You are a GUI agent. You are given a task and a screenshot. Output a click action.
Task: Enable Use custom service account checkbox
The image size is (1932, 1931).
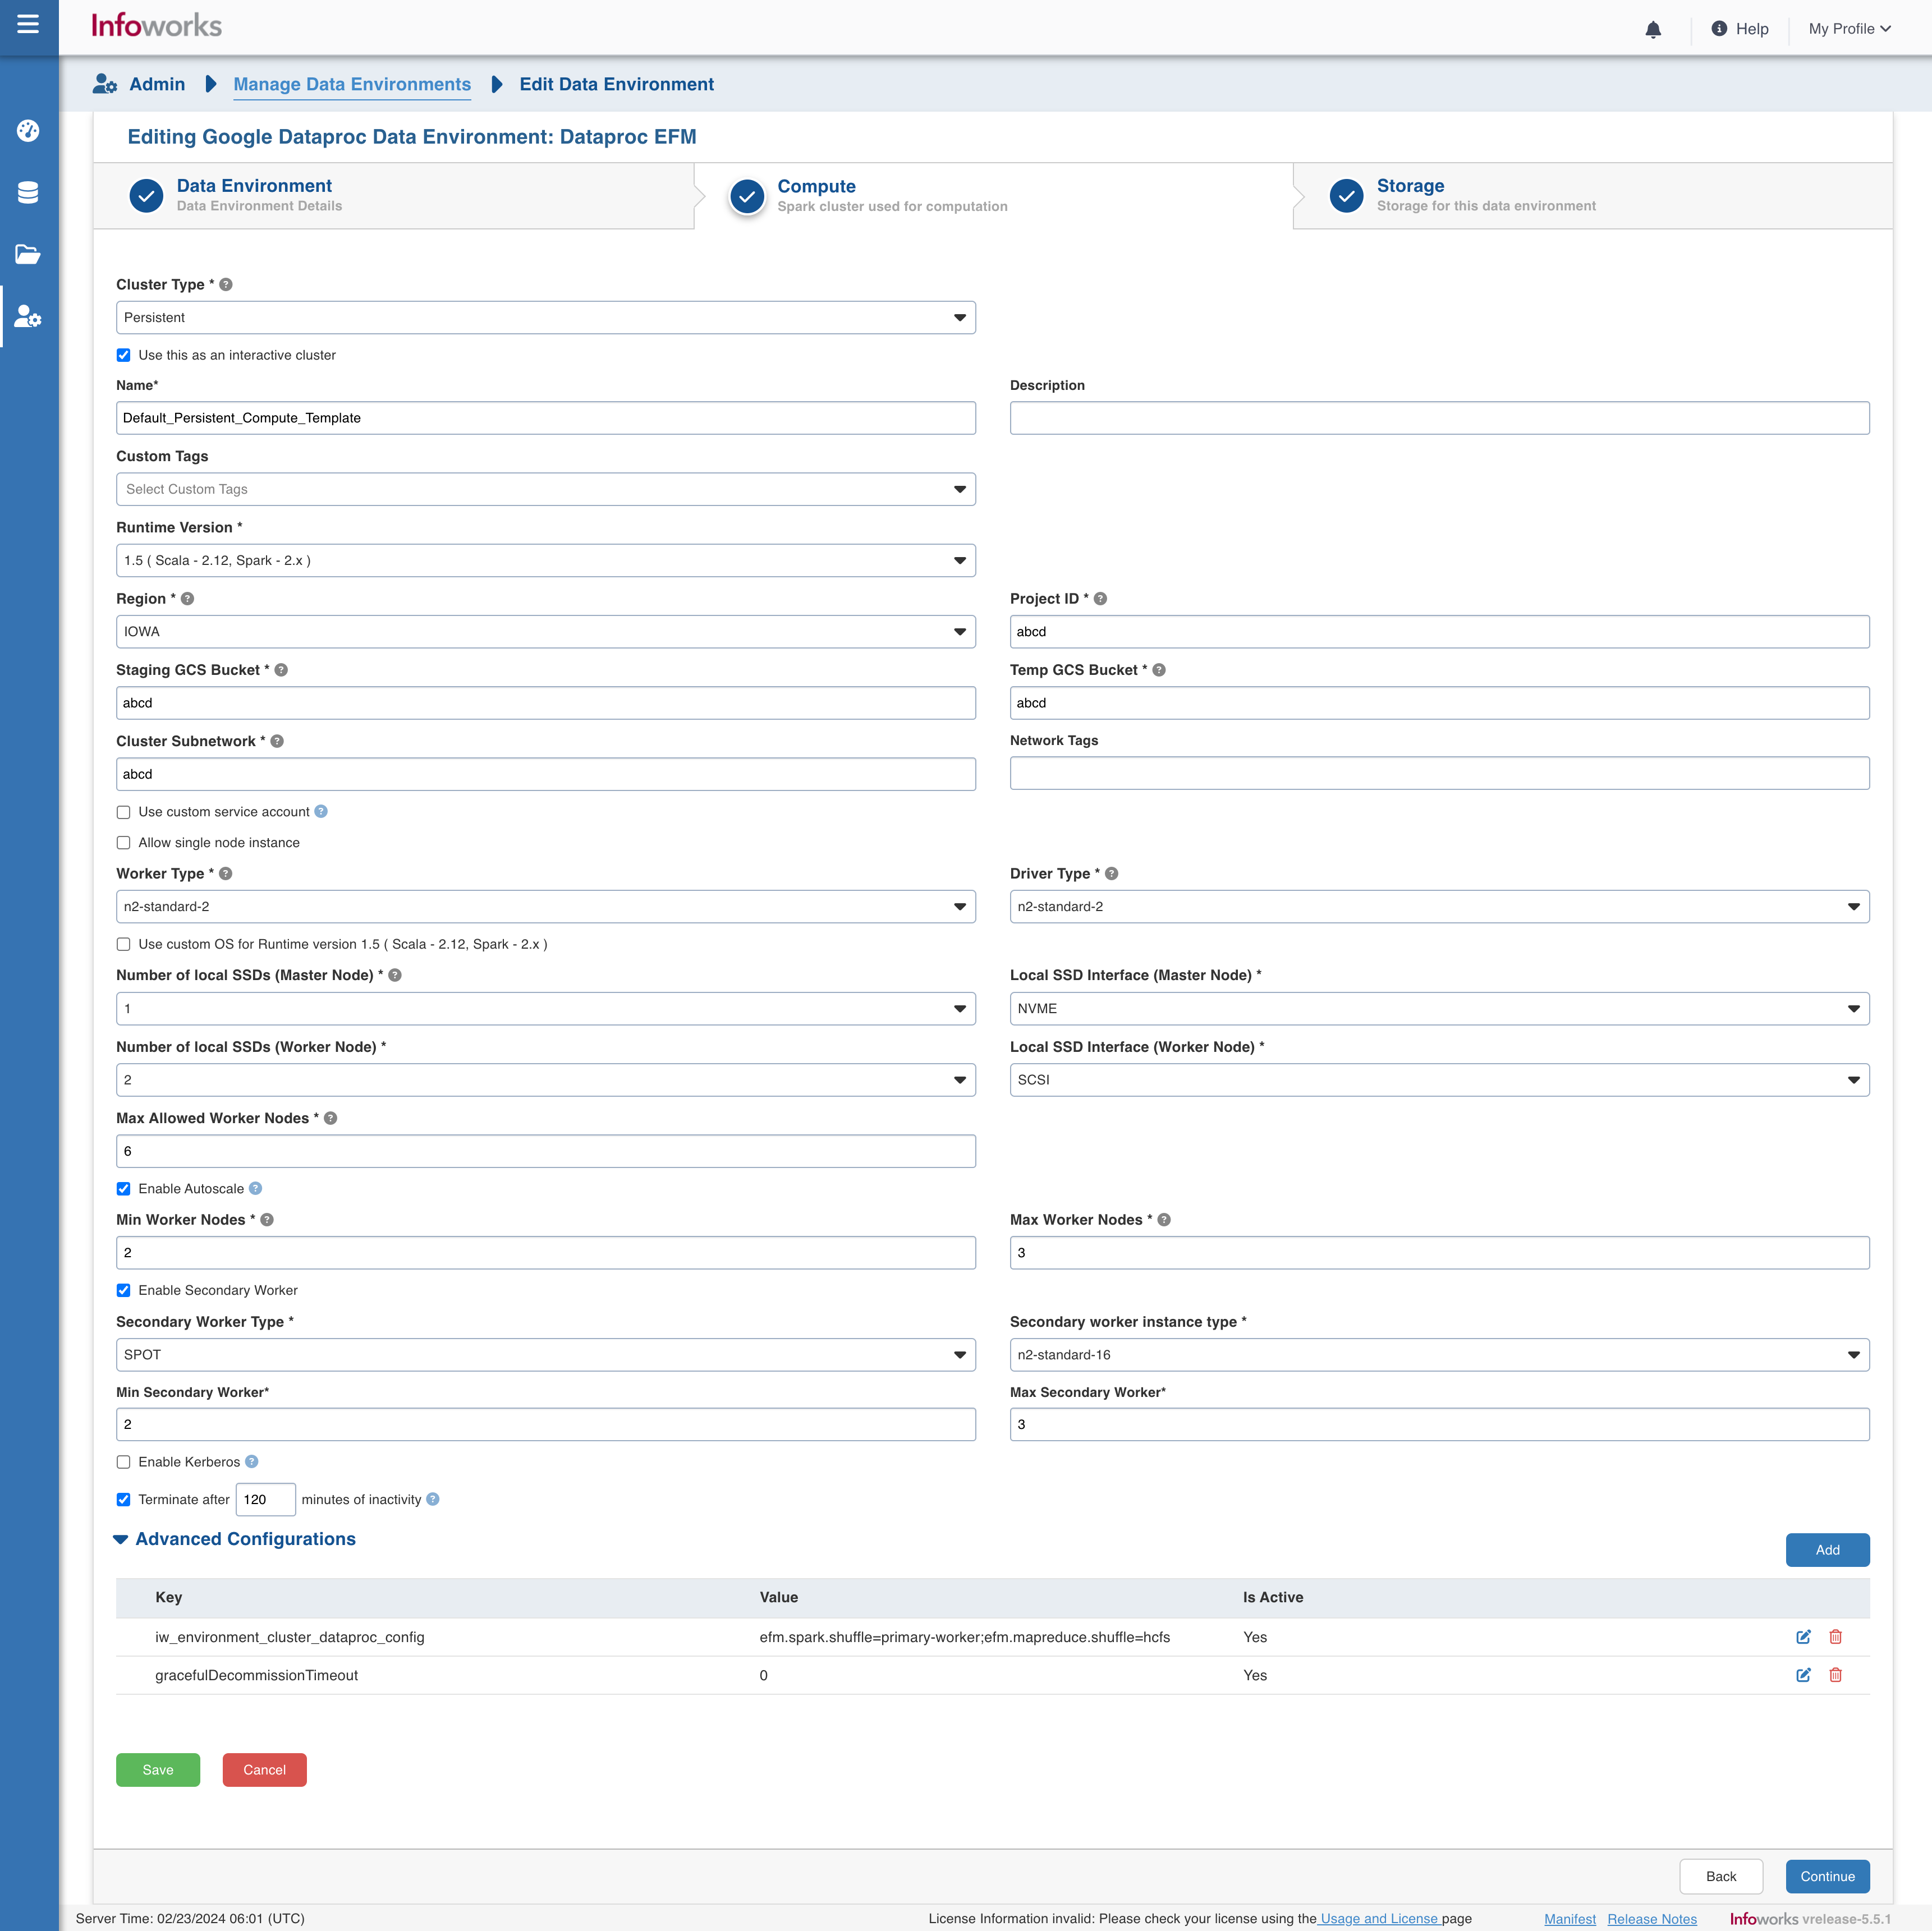pyautogui.click(x=124, y=813)
